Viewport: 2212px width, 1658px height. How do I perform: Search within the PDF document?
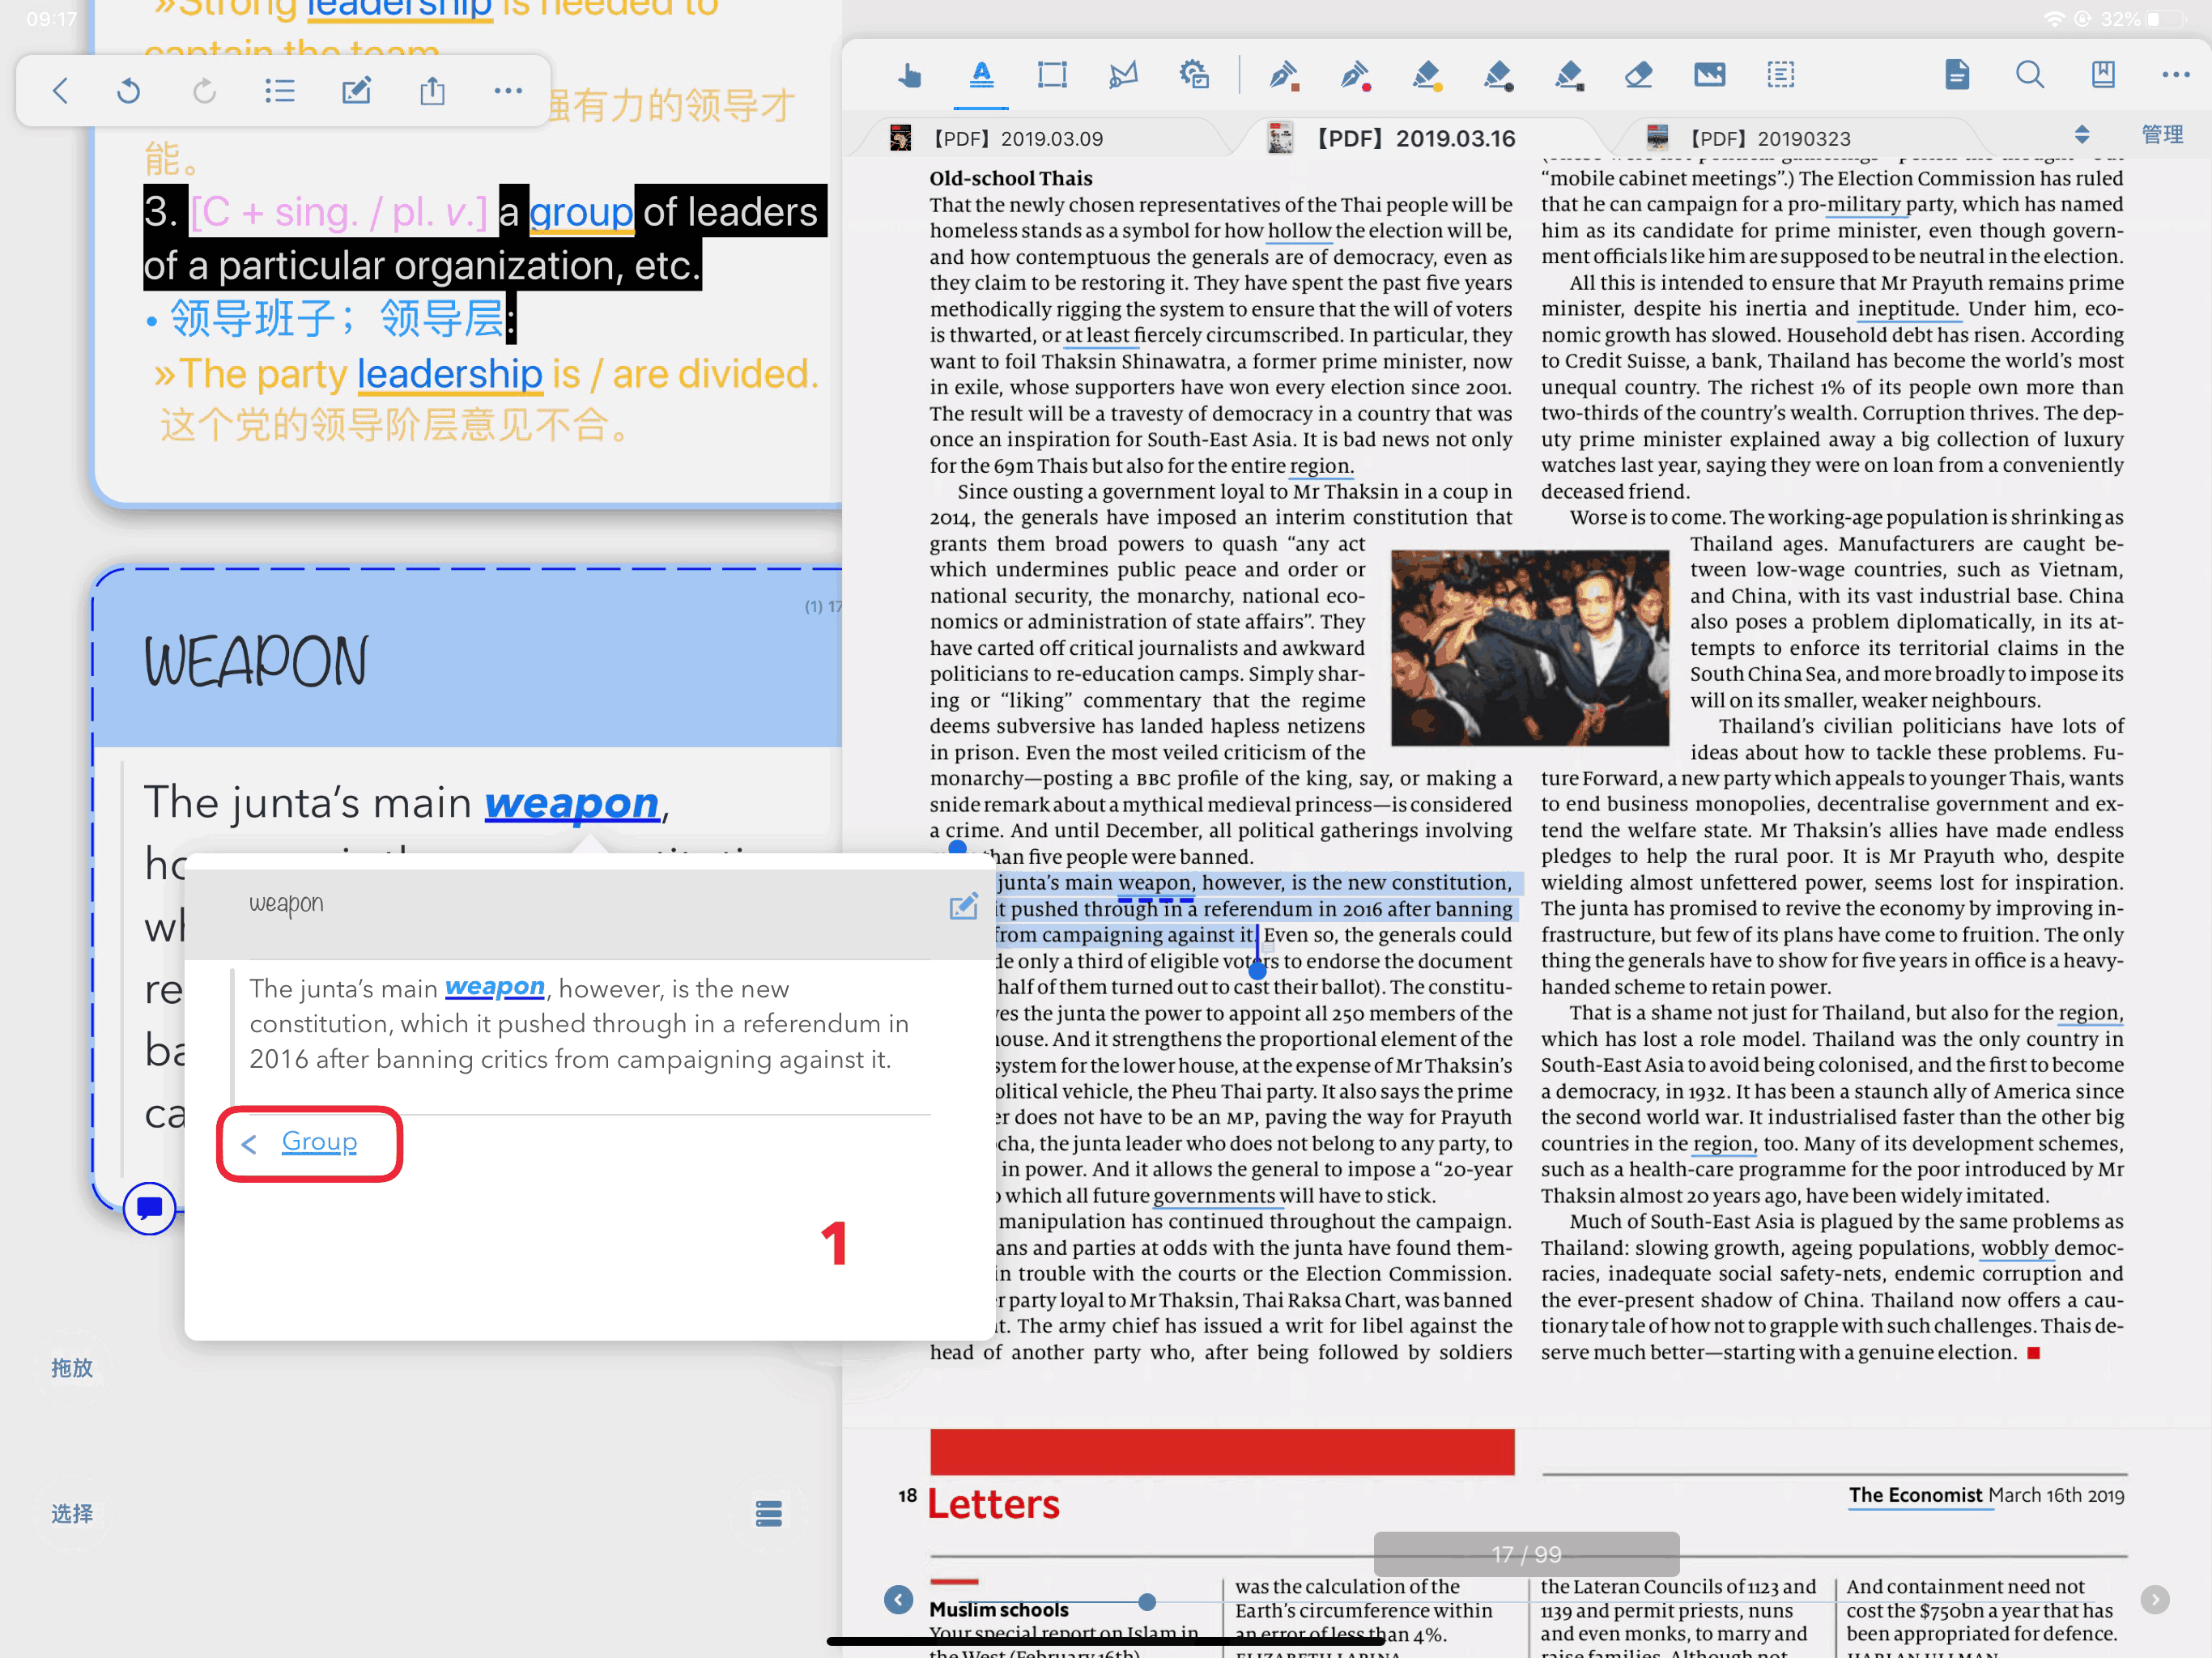(2030, 75)
